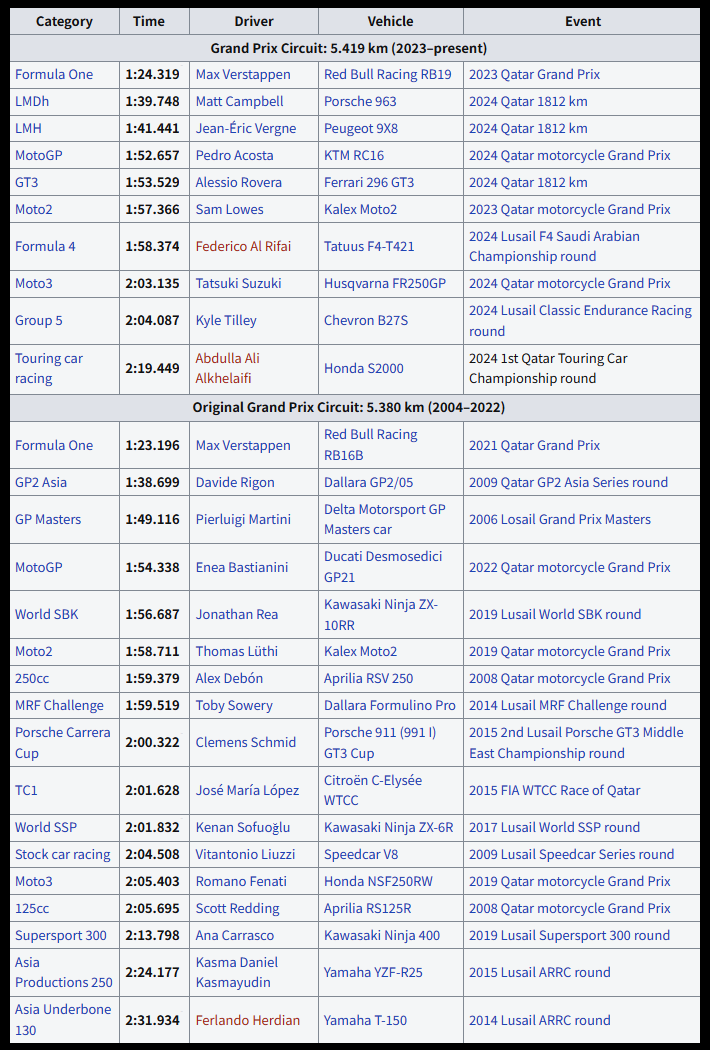The width and height of the screenshot is (710, 1050).
Task: Open Sam Lowes link
Action: [230, 209]
